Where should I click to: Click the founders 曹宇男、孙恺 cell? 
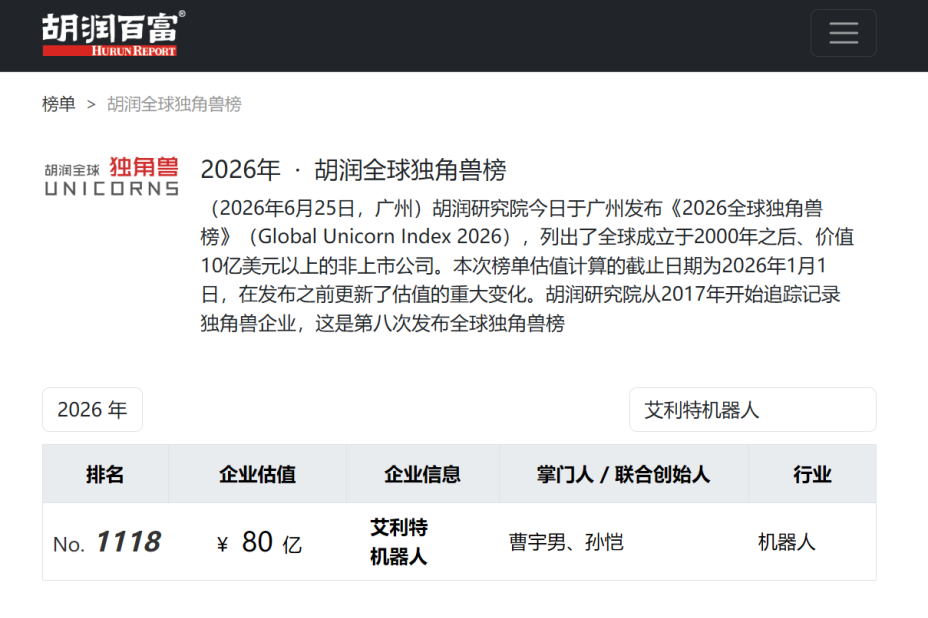pyautogui.click(x=566, y=542)
